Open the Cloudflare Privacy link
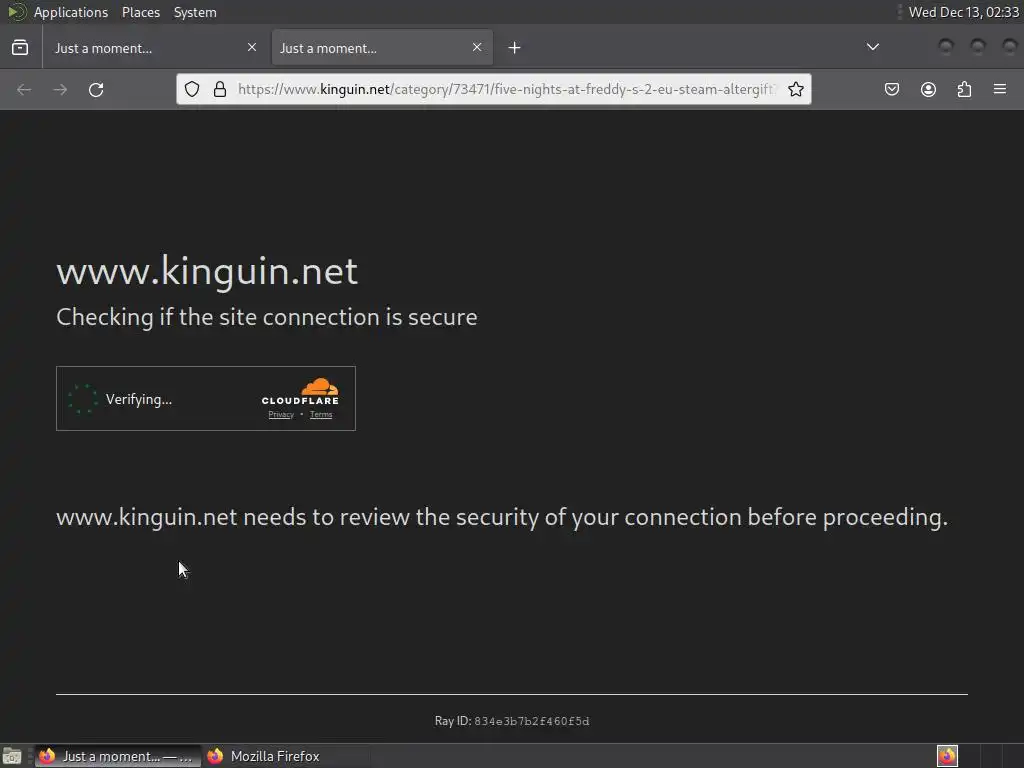1024x768 pixels. (x=281, y=415)
